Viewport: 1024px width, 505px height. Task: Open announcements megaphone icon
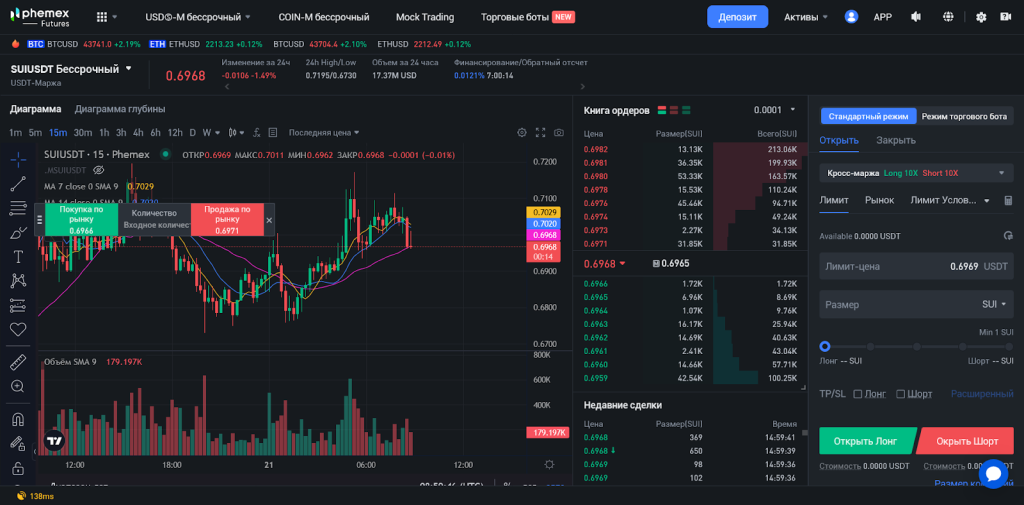(x=917, y=17)
